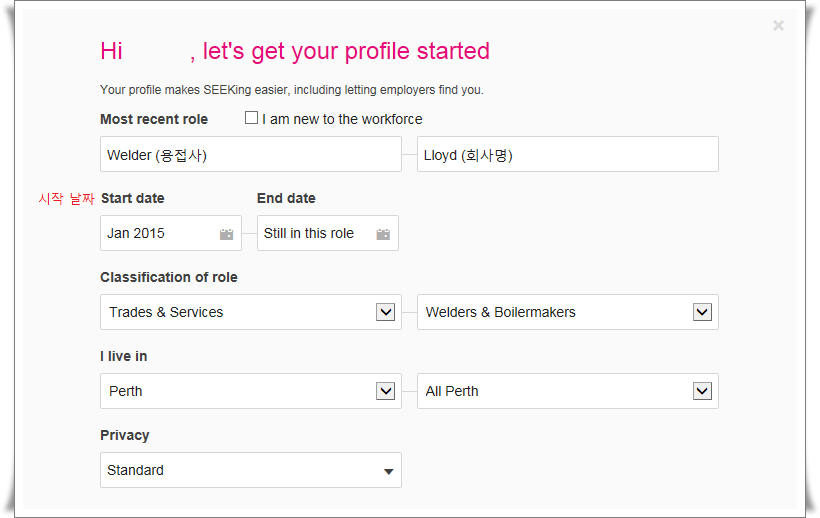Click the Jan 2015 start date field
This screenshot has width=820, height=518.
171,233
